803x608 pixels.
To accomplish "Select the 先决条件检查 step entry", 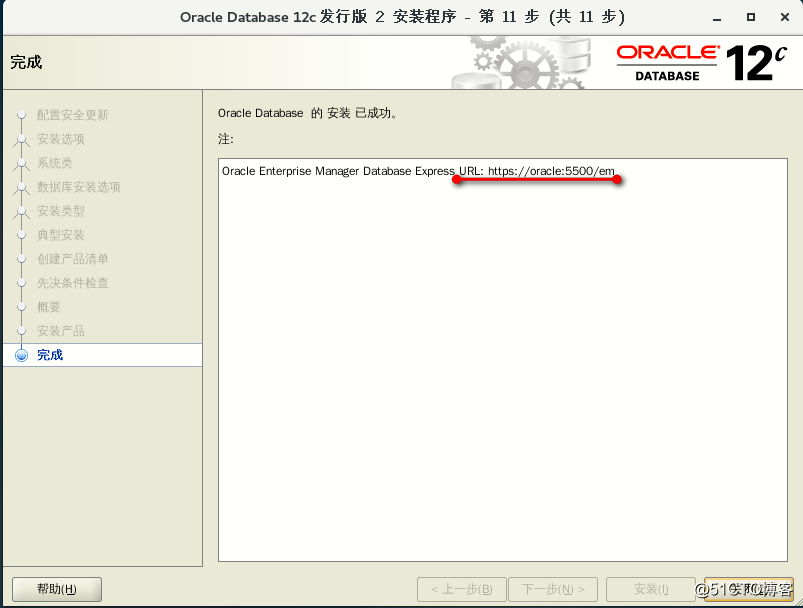I will point(22,283).
